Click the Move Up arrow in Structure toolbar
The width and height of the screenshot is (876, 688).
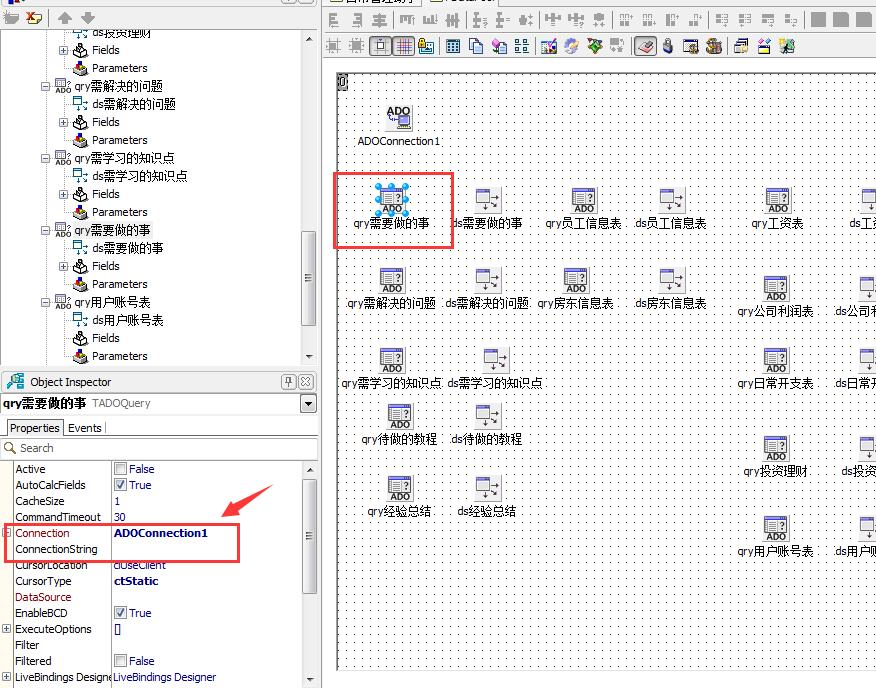pyautogui.click(x=65, y=18)
